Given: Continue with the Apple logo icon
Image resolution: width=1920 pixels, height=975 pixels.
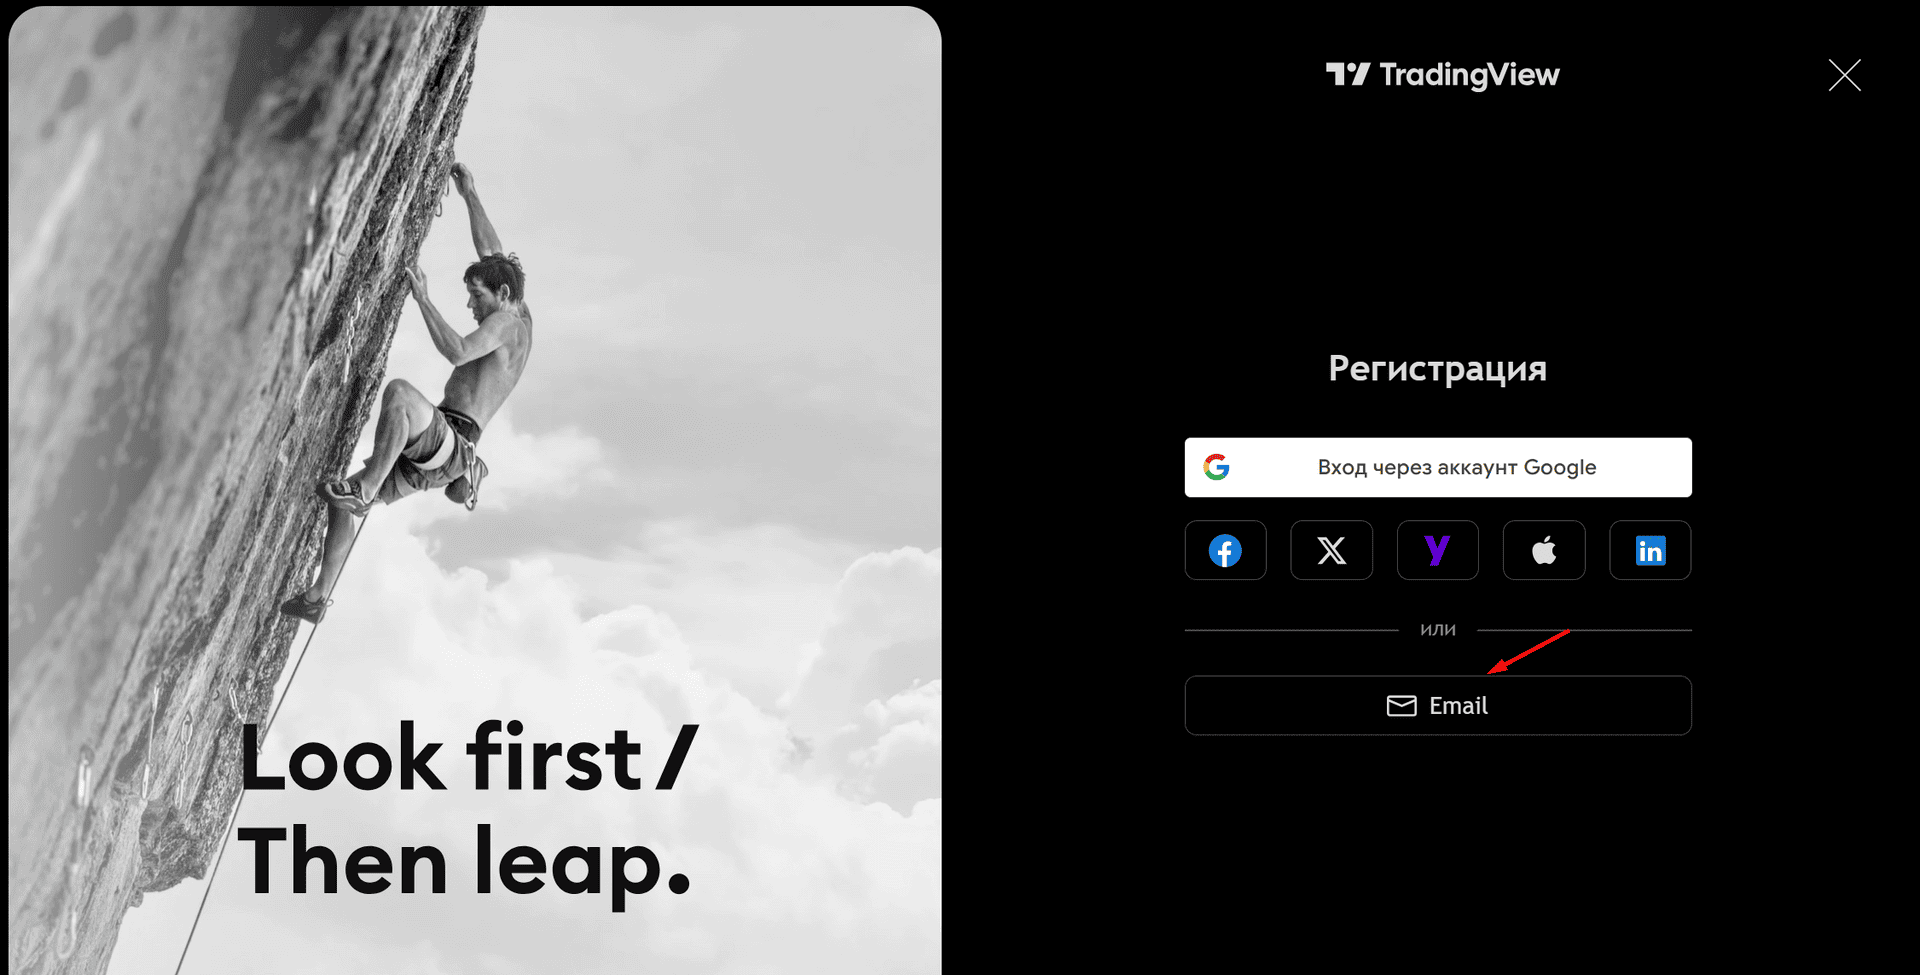Looking at the screenshot, I should pyautogui.click(x=1544, y=550).
